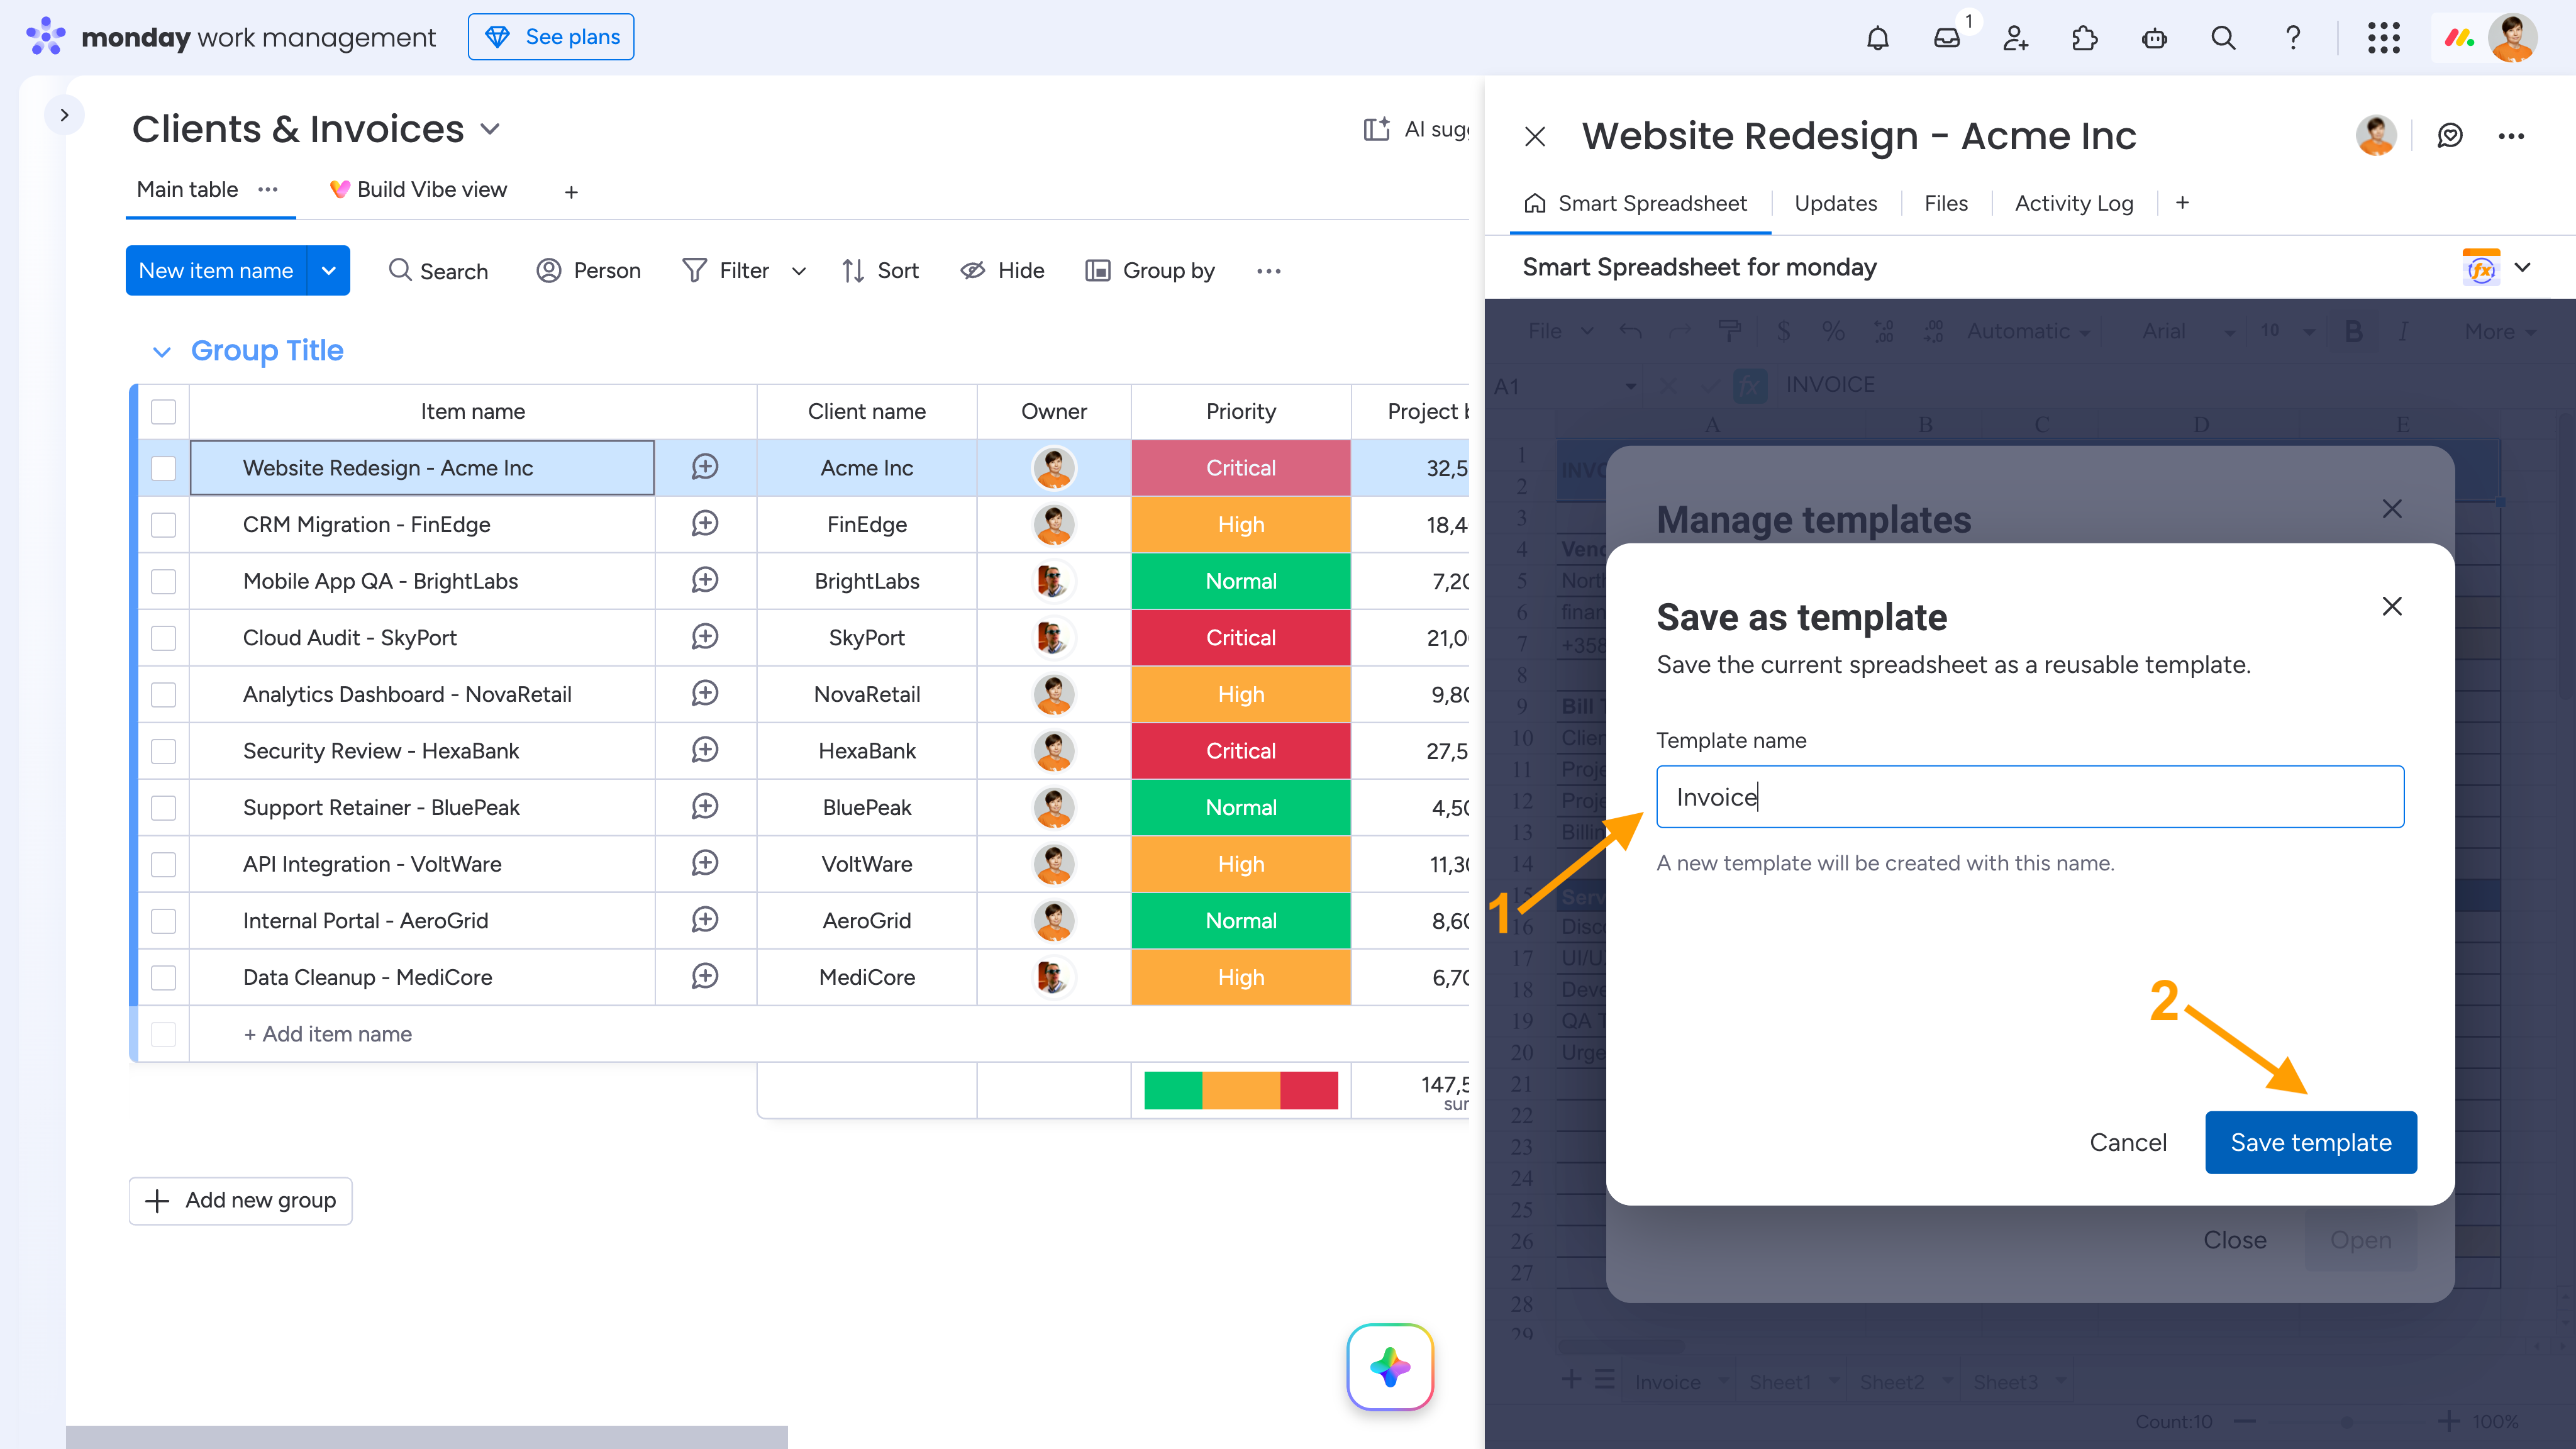Switch to the Updates tab
This screenshot has height=1449, width=2576.
[1835, 204]
